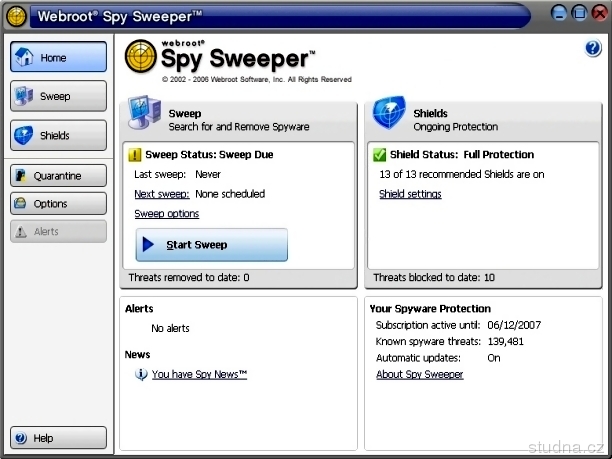Open the Next sweep link
The width and height of the screenshot is (612, 459).
point(162,194)
